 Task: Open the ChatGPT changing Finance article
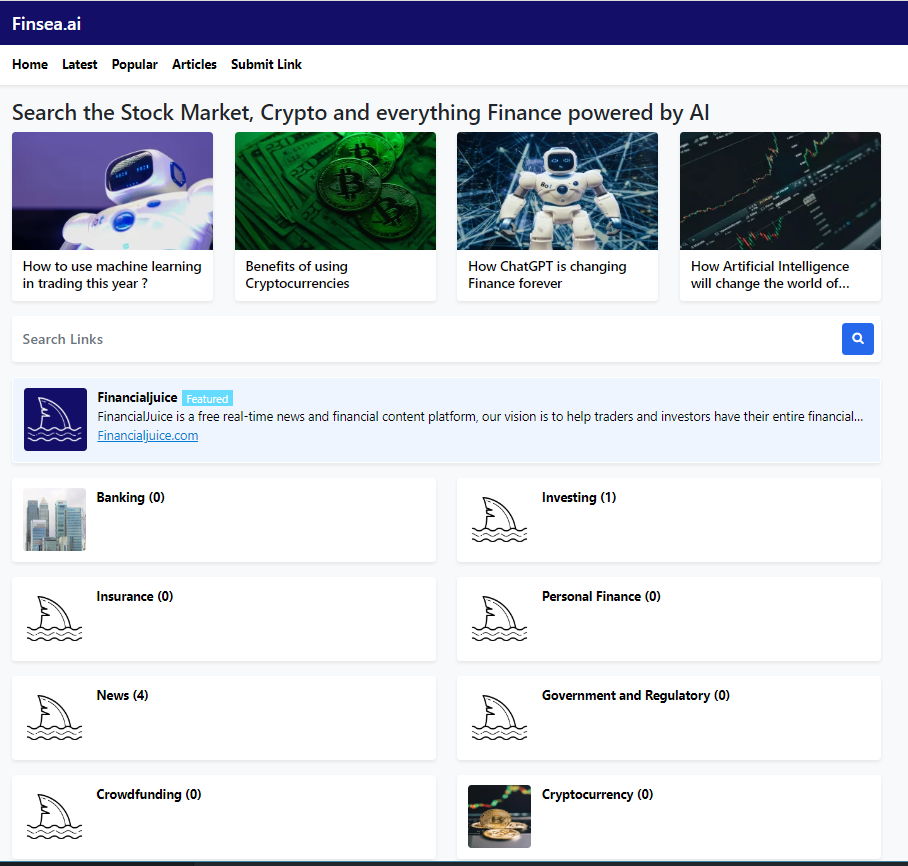pyautogui.click(x=557, y=216)
